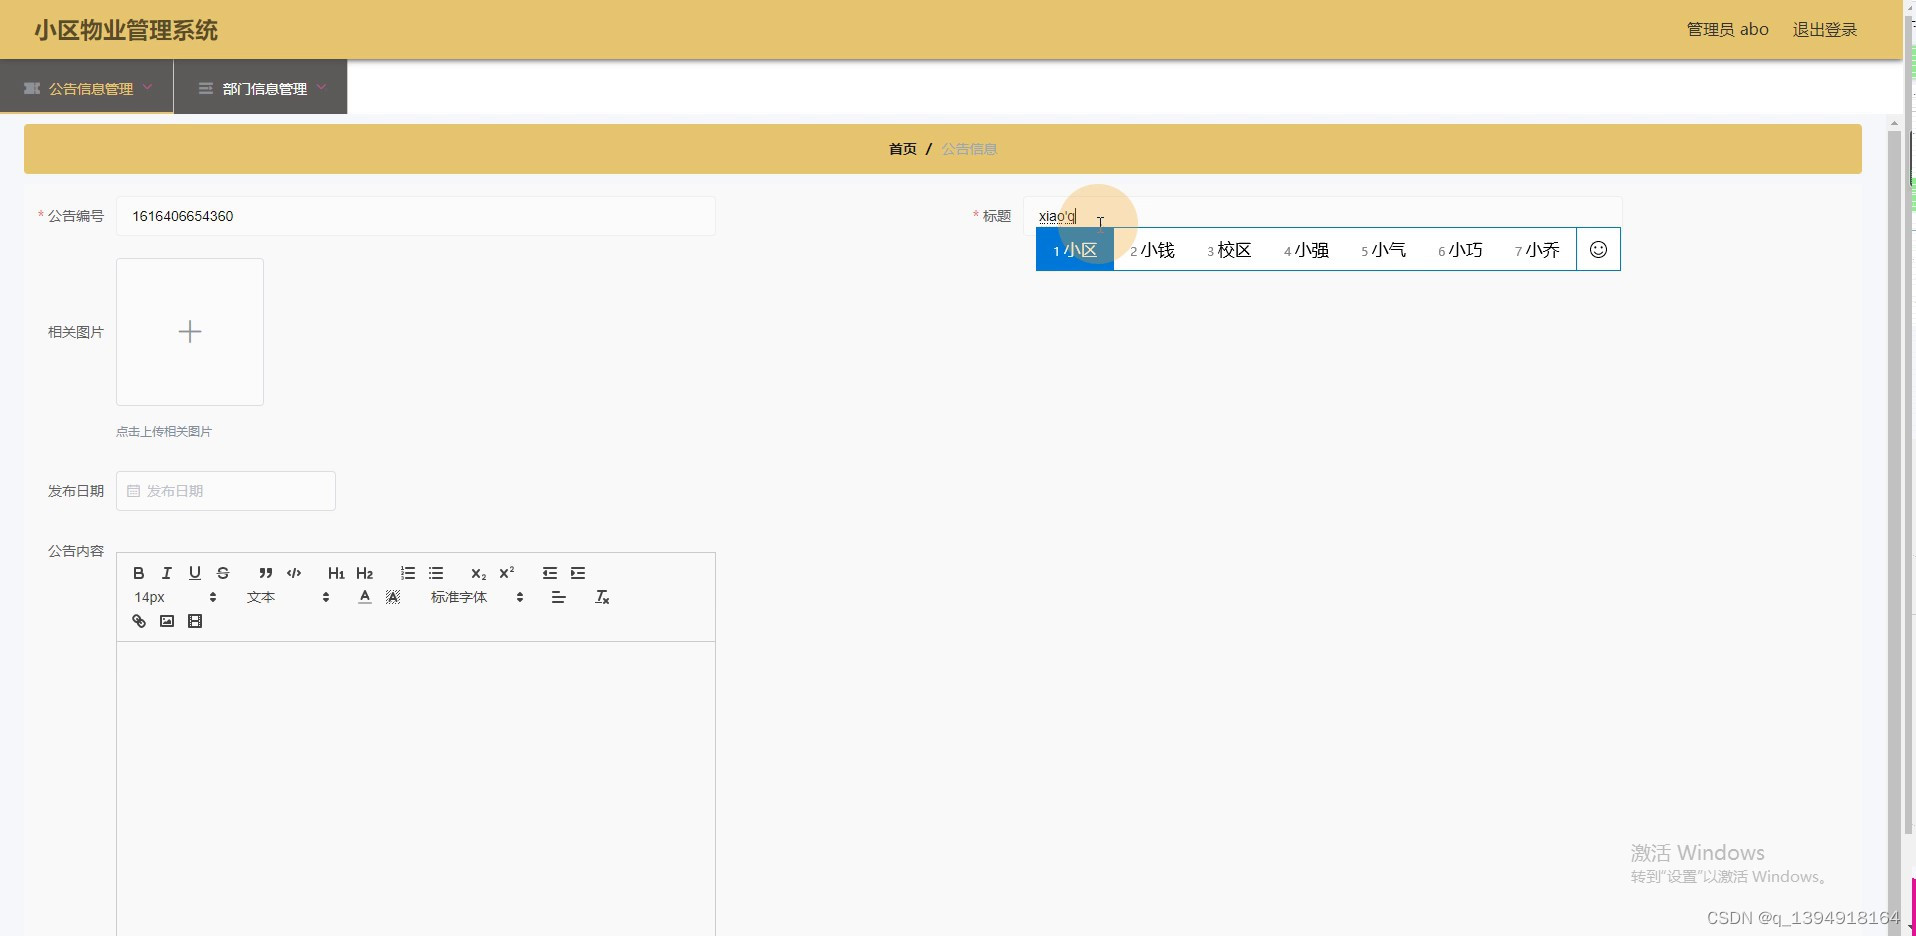The image size is (1916, 936).
Task: Click 公告信息 in breadcrumb
Action: point(969,149)
